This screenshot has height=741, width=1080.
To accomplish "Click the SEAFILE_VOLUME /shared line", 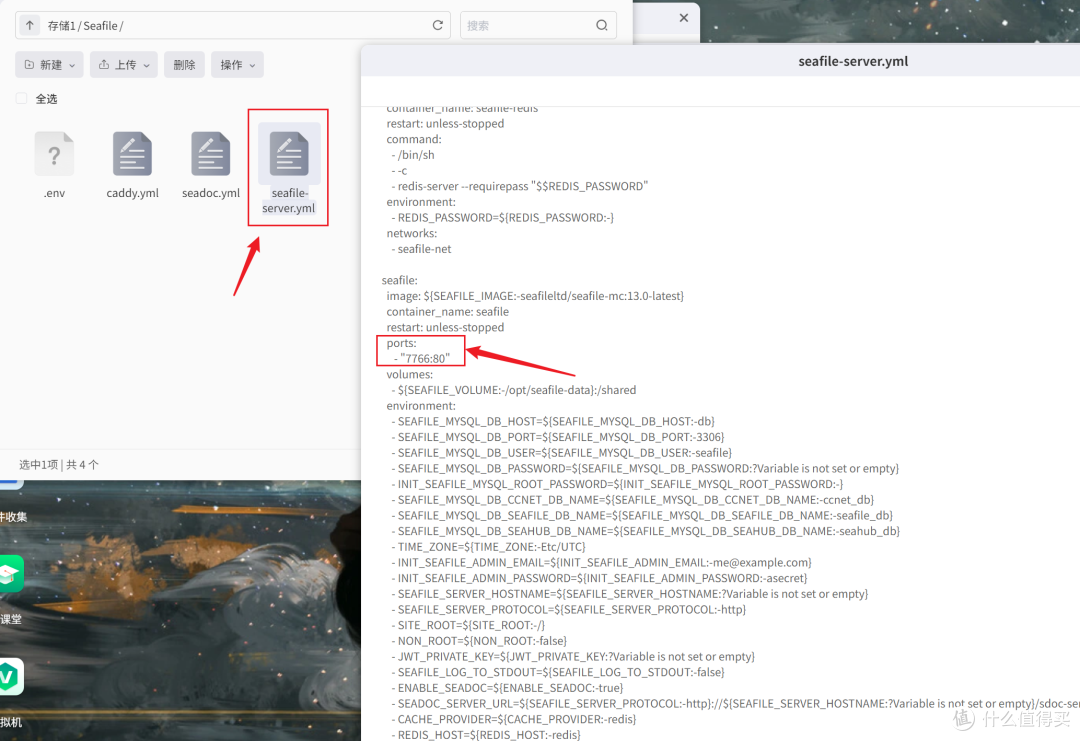I will (514, 390).
